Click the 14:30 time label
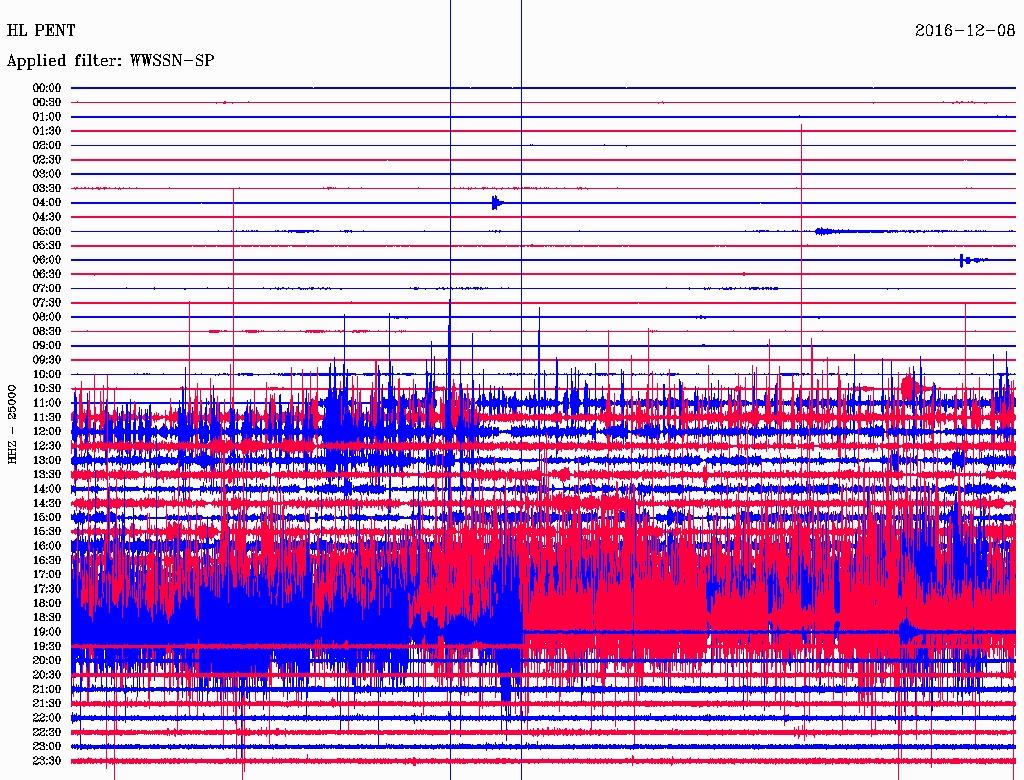Viewport: 1024px width, 780px height. [x=47, y=503]
